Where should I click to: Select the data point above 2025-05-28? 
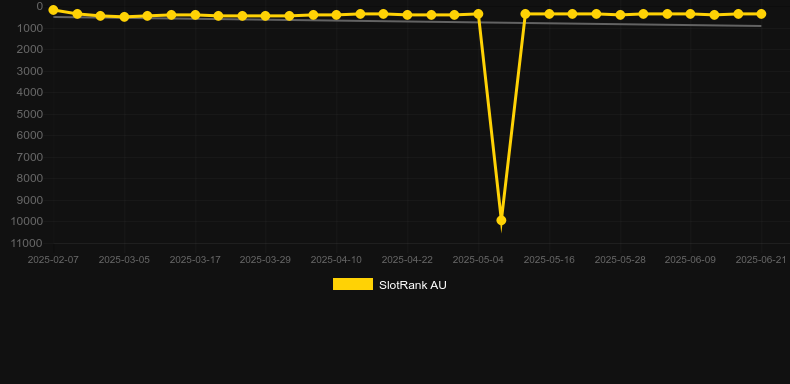tap(620, 15)
